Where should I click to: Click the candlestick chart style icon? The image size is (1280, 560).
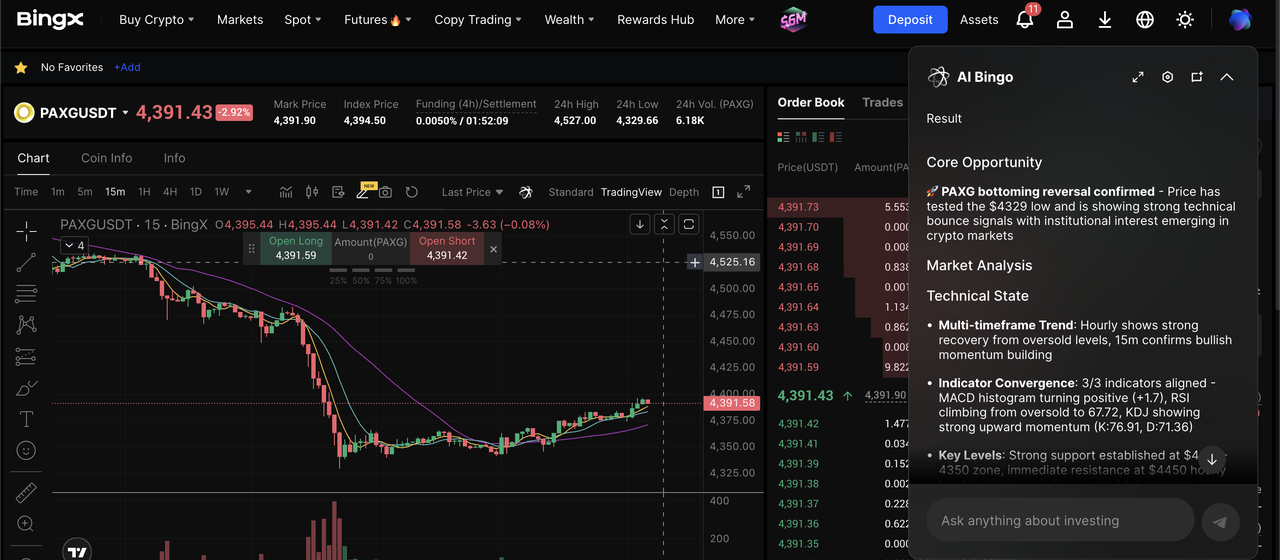point(311,192)
